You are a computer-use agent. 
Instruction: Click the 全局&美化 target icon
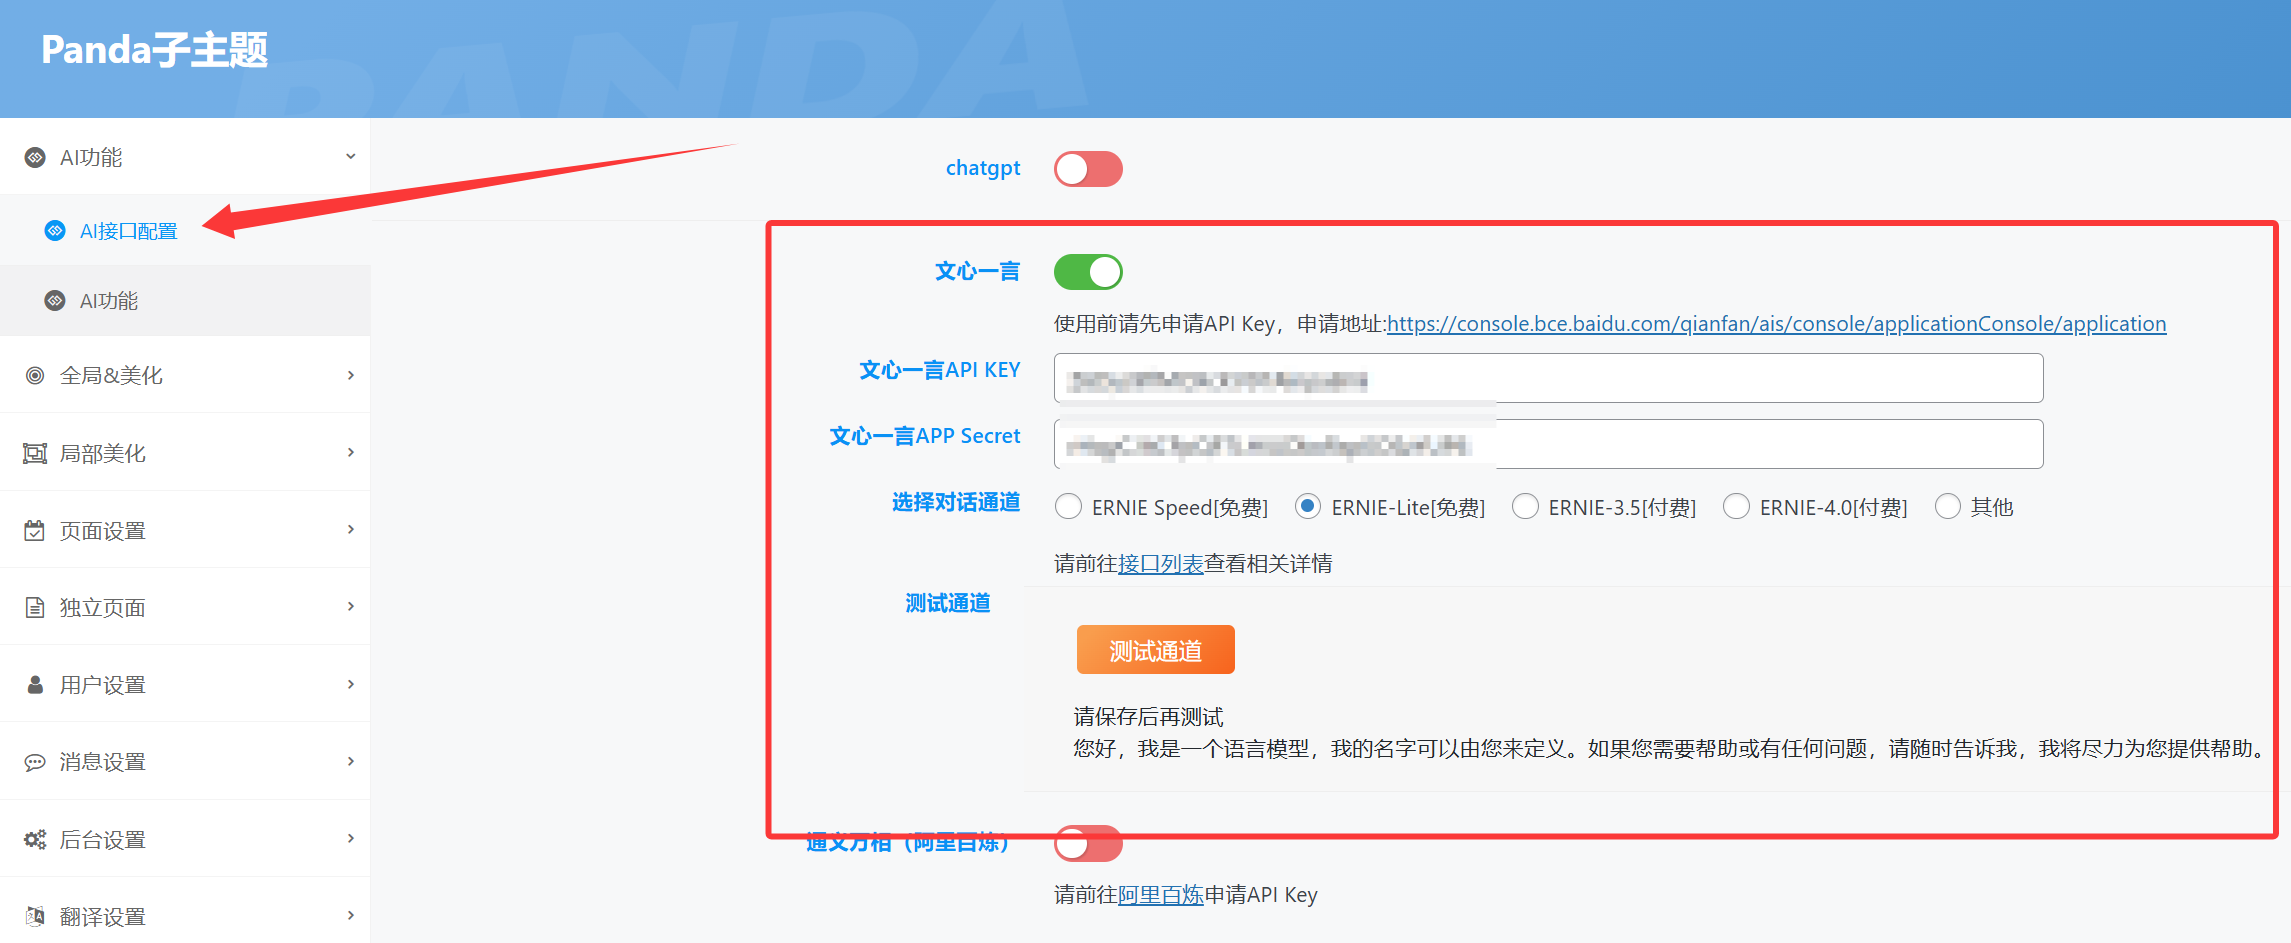pos(35,375)
